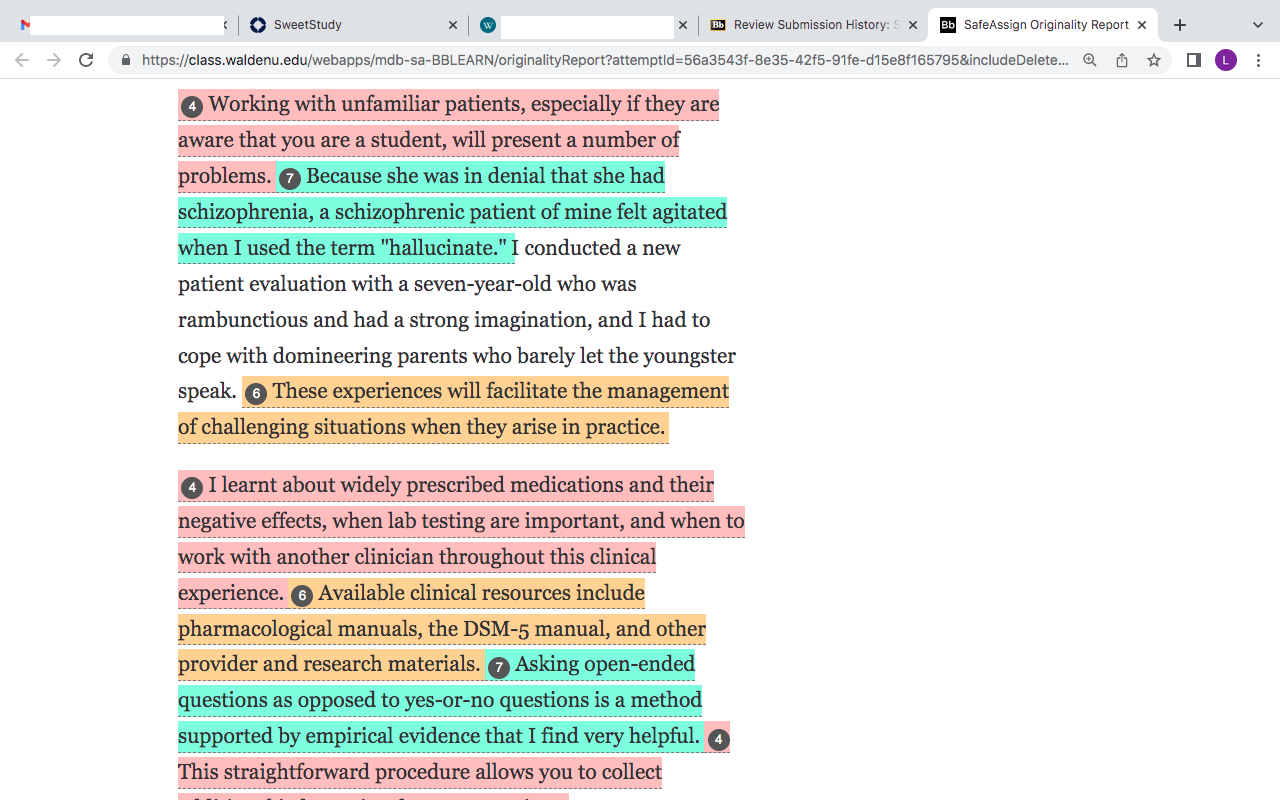Select the SafeAssign Originality Report tab
Screen dimensions: 1280x800
[1042, 25]
